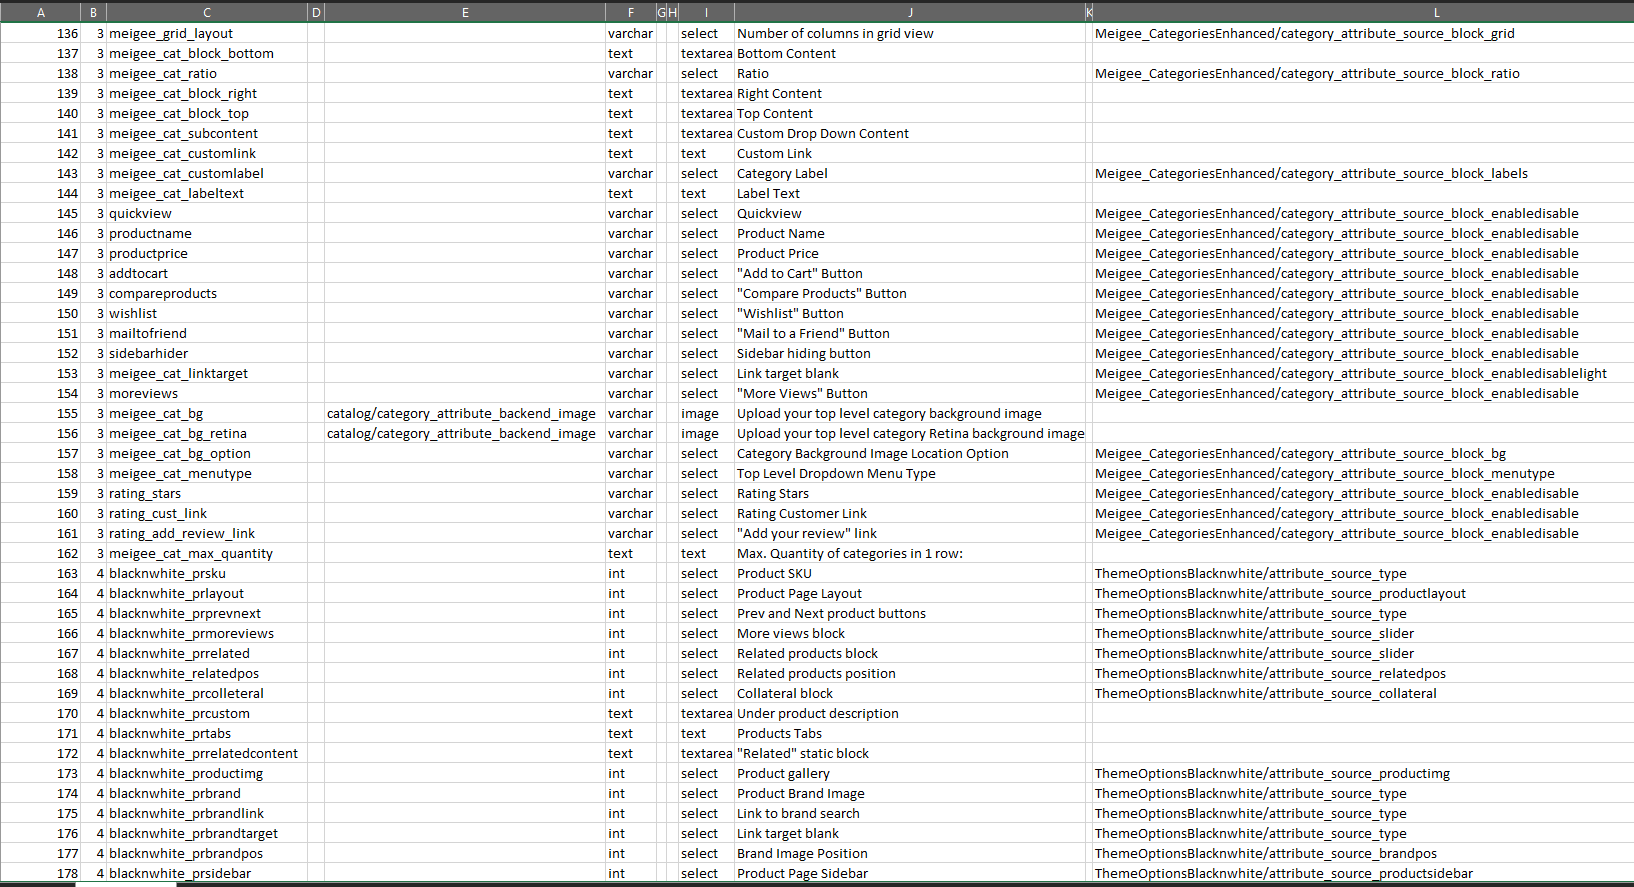The width and height of the screenshot is (1634, 887).
Task: Click source cell ending 'block_menutype'
Action: tap(1363, 473)
